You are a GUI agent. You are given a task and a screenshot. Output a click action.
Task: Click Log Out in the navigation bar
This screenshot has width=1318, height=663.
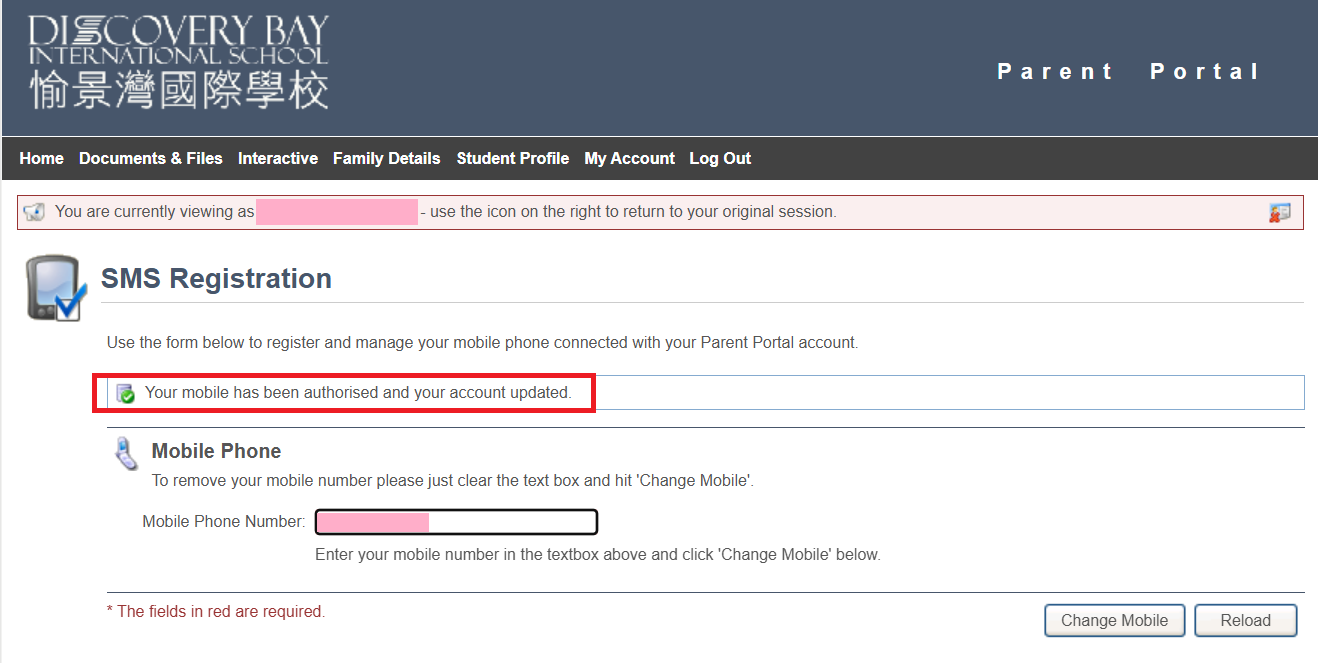pos(720,158)
